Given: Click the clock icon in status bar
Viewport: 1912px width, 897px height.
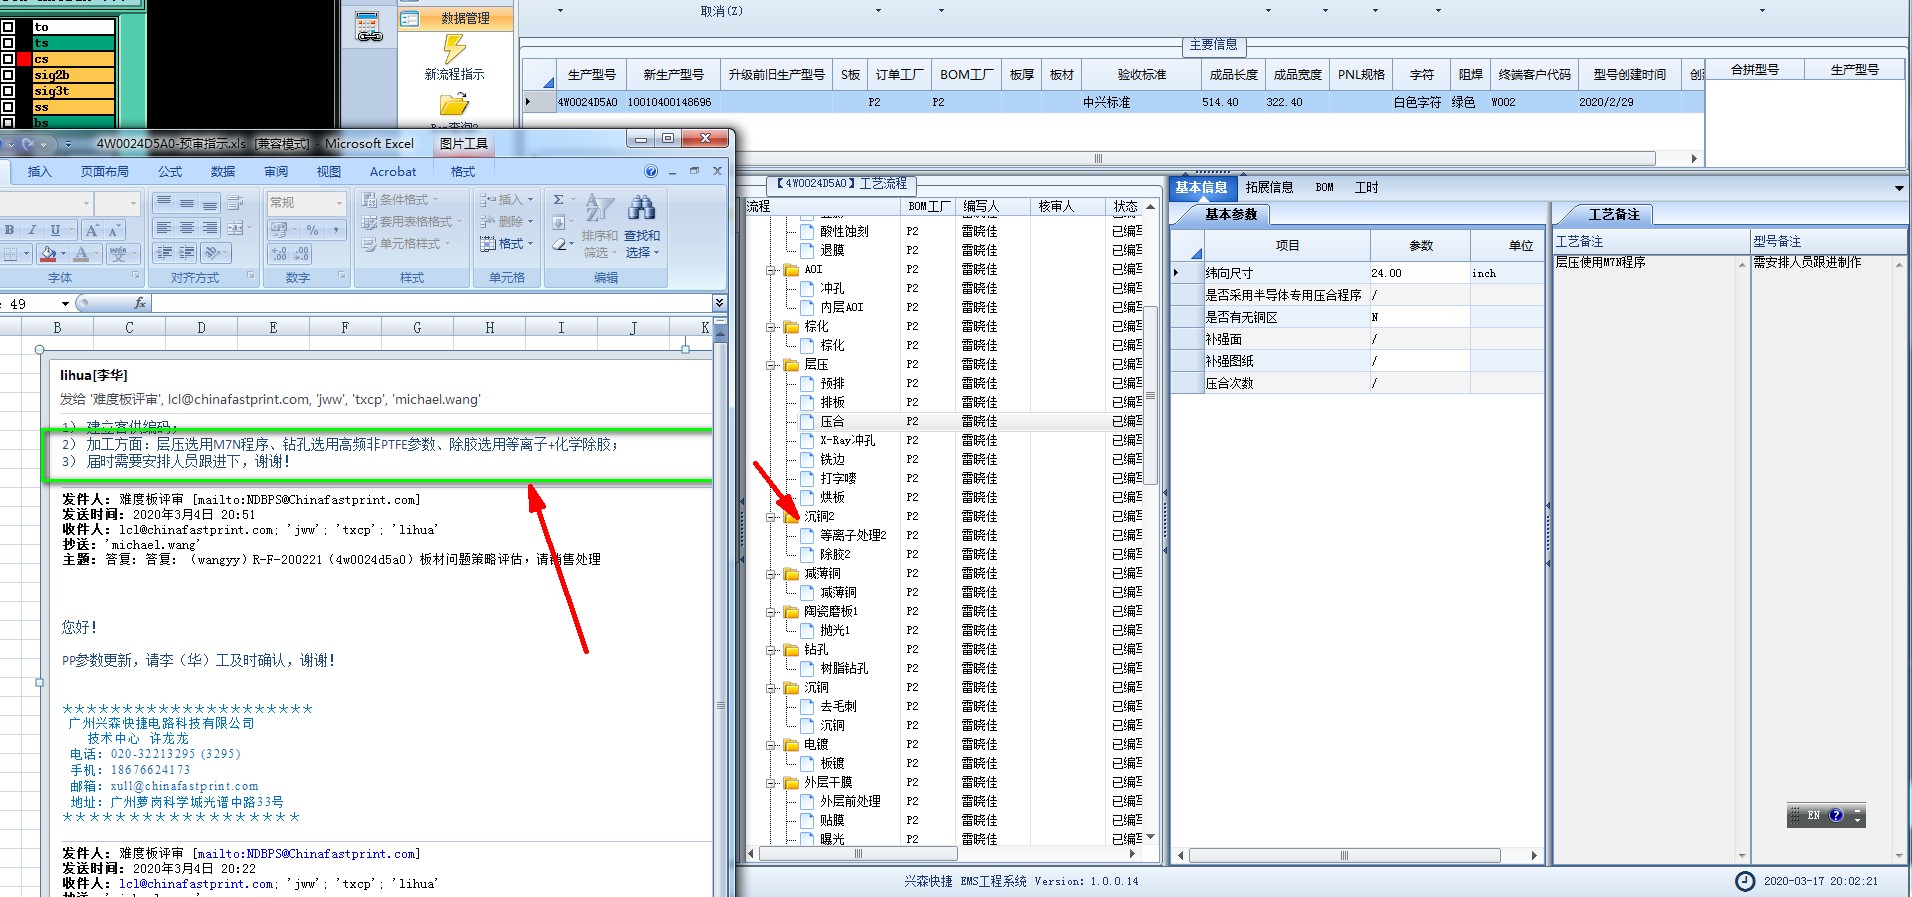Looking at the screenshot, I should click(1744, 881).
